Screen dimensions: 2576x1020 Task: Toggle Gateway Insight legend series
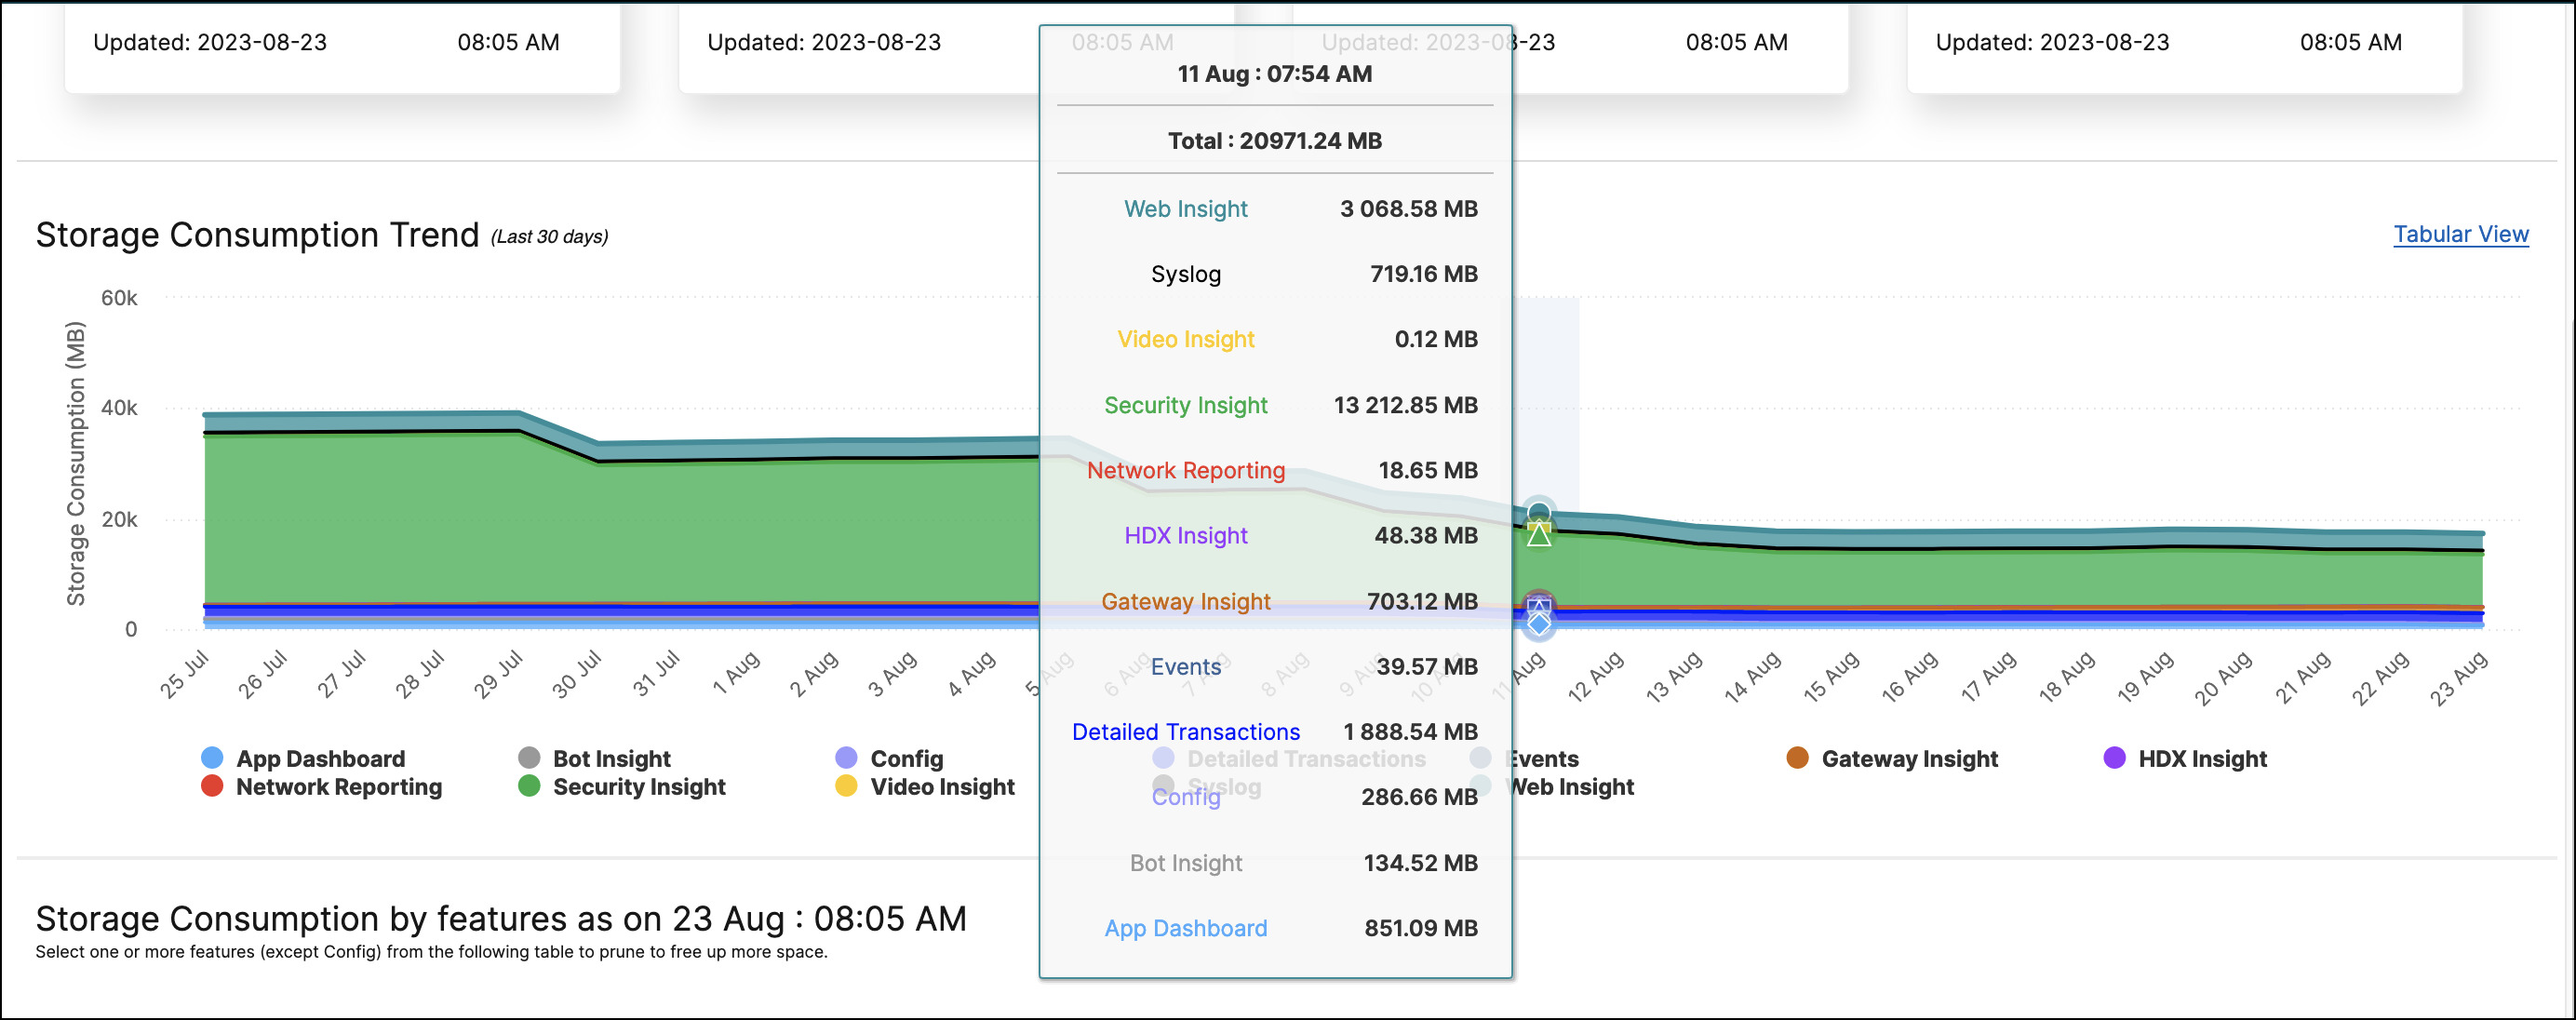pos(1892,758)
